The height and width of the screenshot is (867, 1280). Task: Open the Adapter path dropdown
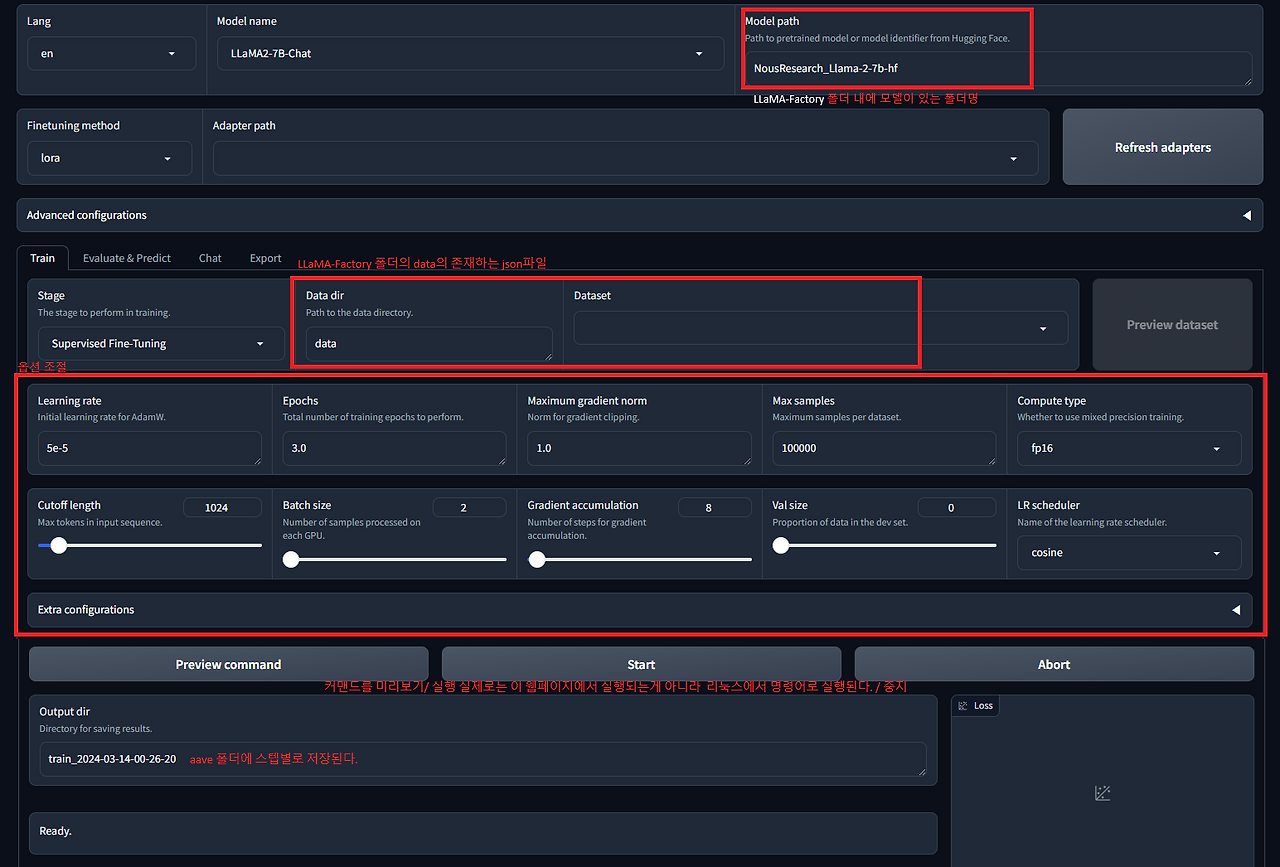[x=625, y=158]
